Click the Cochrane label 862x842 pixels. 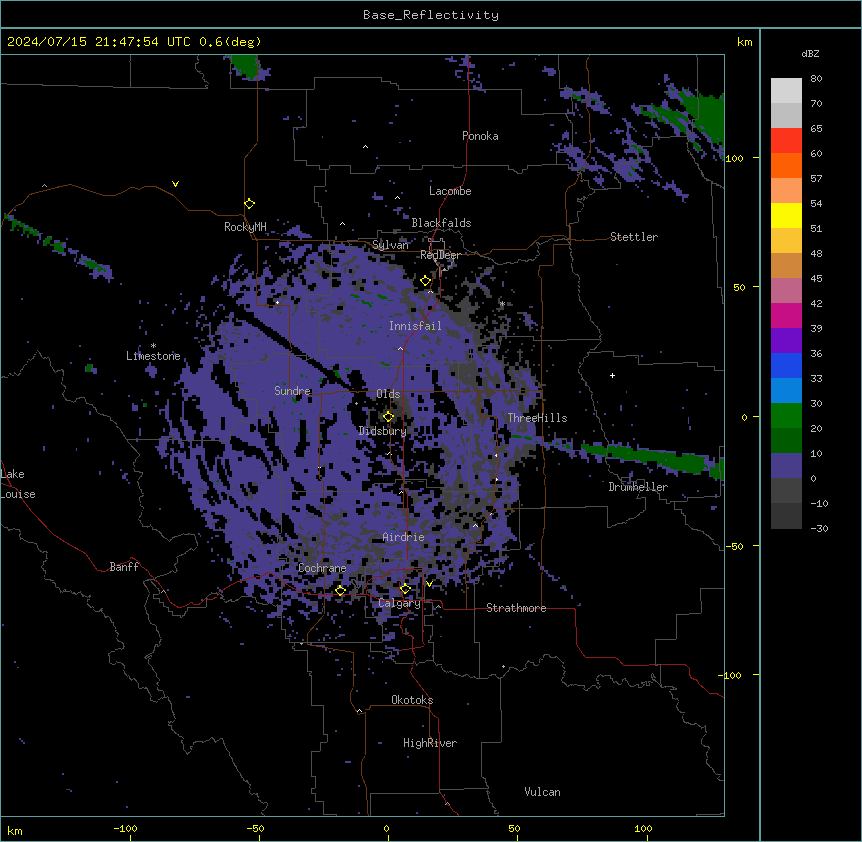322,568
